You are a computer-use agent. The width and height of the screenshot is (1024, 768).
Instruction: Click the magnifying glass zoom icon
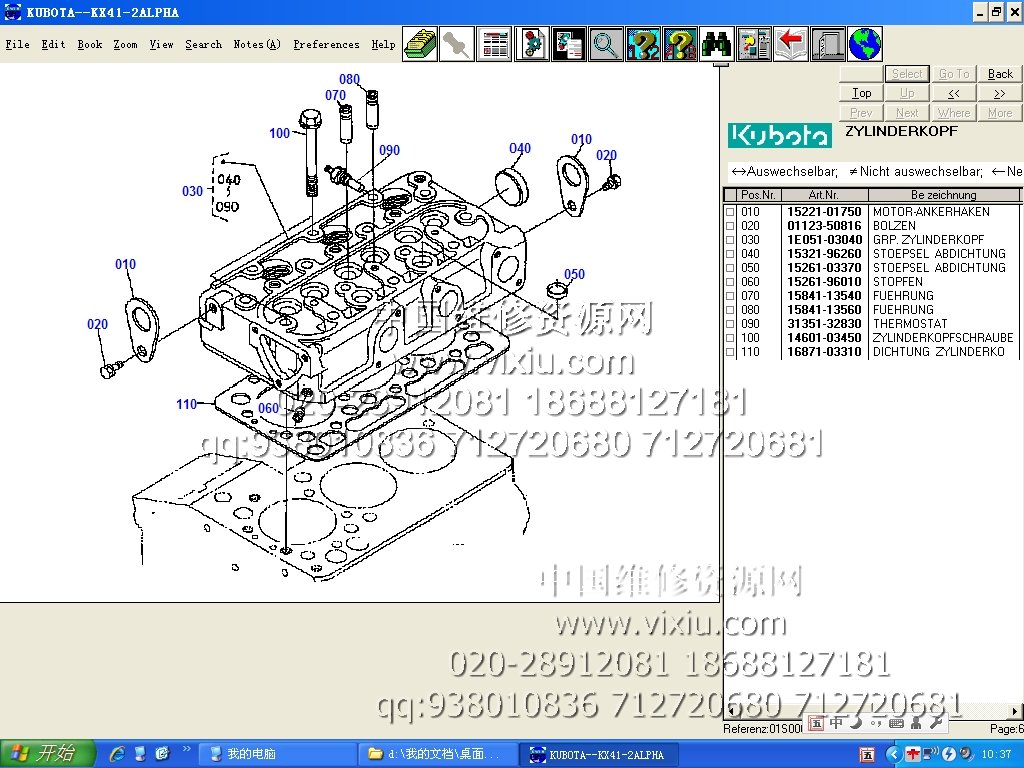coord(605,44)
